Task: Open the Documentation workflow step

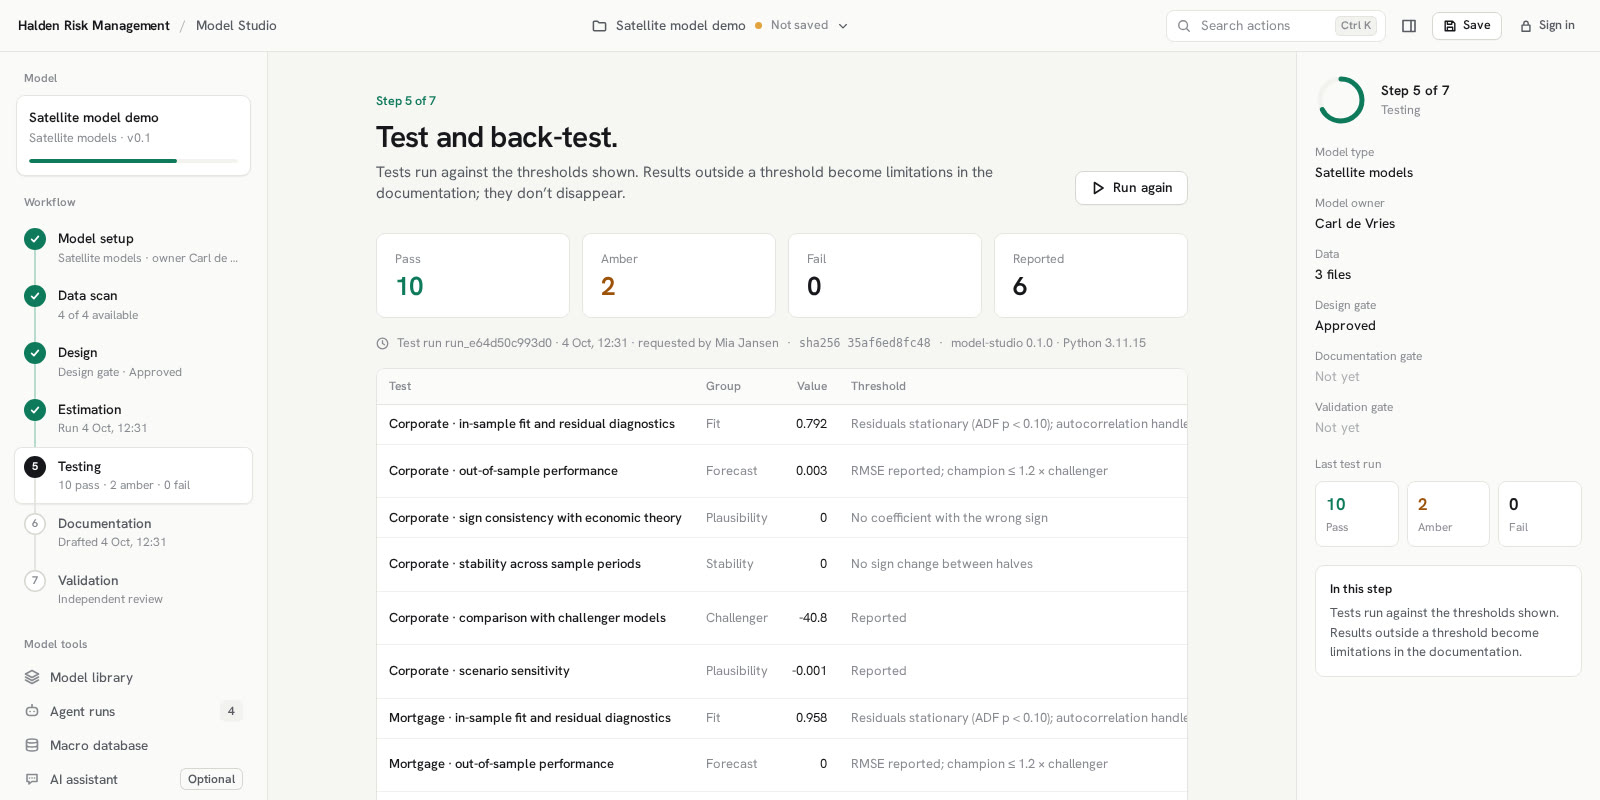Action: click(x=133, y=533)
